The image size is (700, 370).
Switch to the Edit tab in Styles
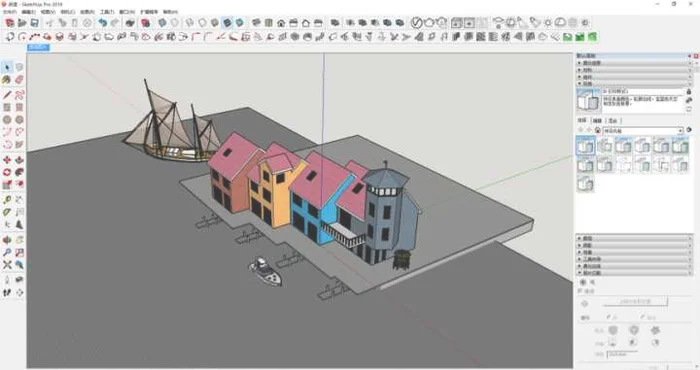[597, 121]
